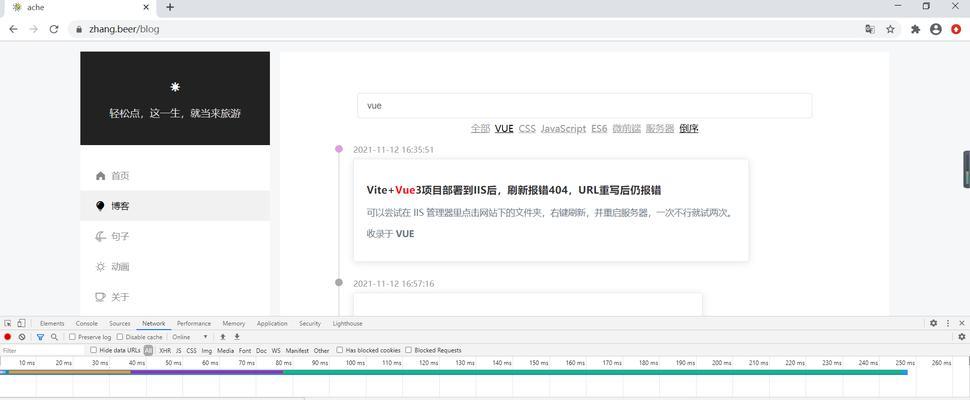The width and height of the screenshot is (970, 400).
Task: Click the network Filter text field
Action: pyautogui.click(x=42, y=351)
